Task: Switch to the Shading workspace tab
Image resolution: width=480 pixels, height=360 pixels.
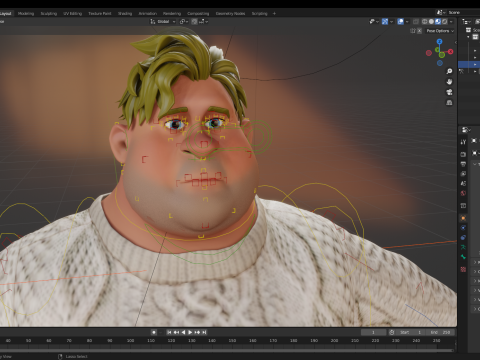Action: (x=125, y=13)
